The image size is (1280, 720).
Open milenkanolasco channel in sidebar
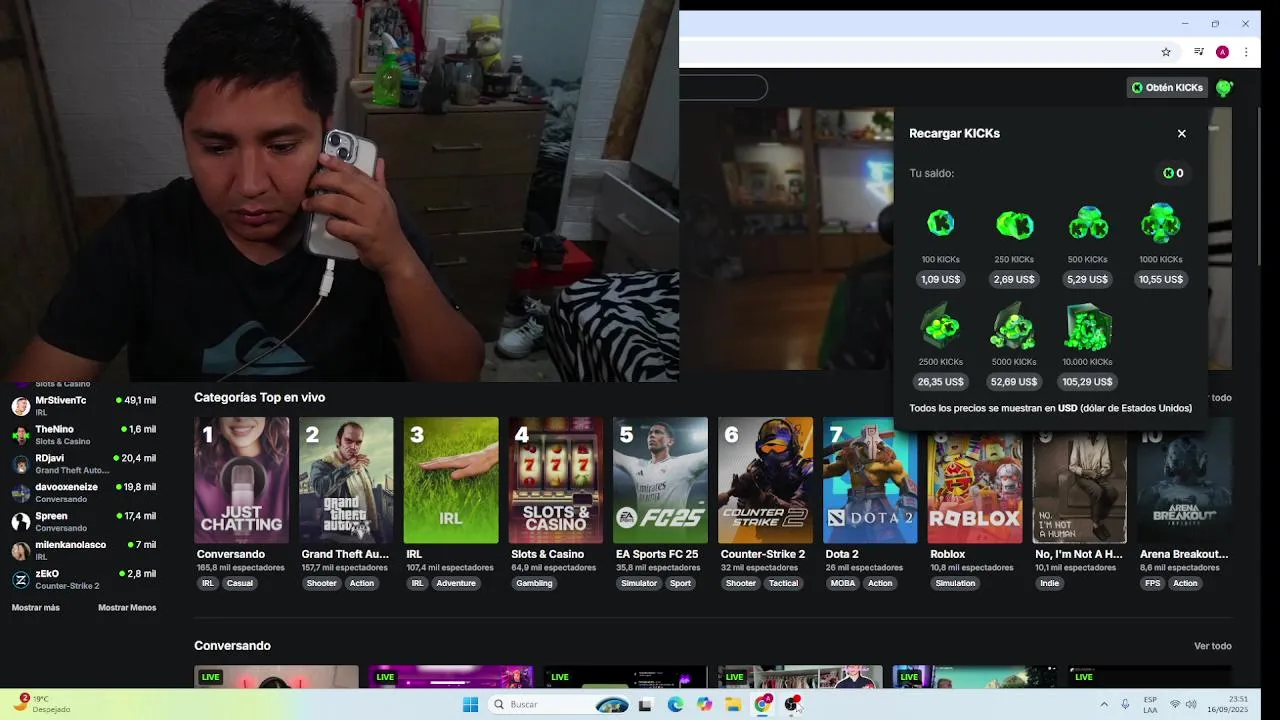tap(84, 550)
